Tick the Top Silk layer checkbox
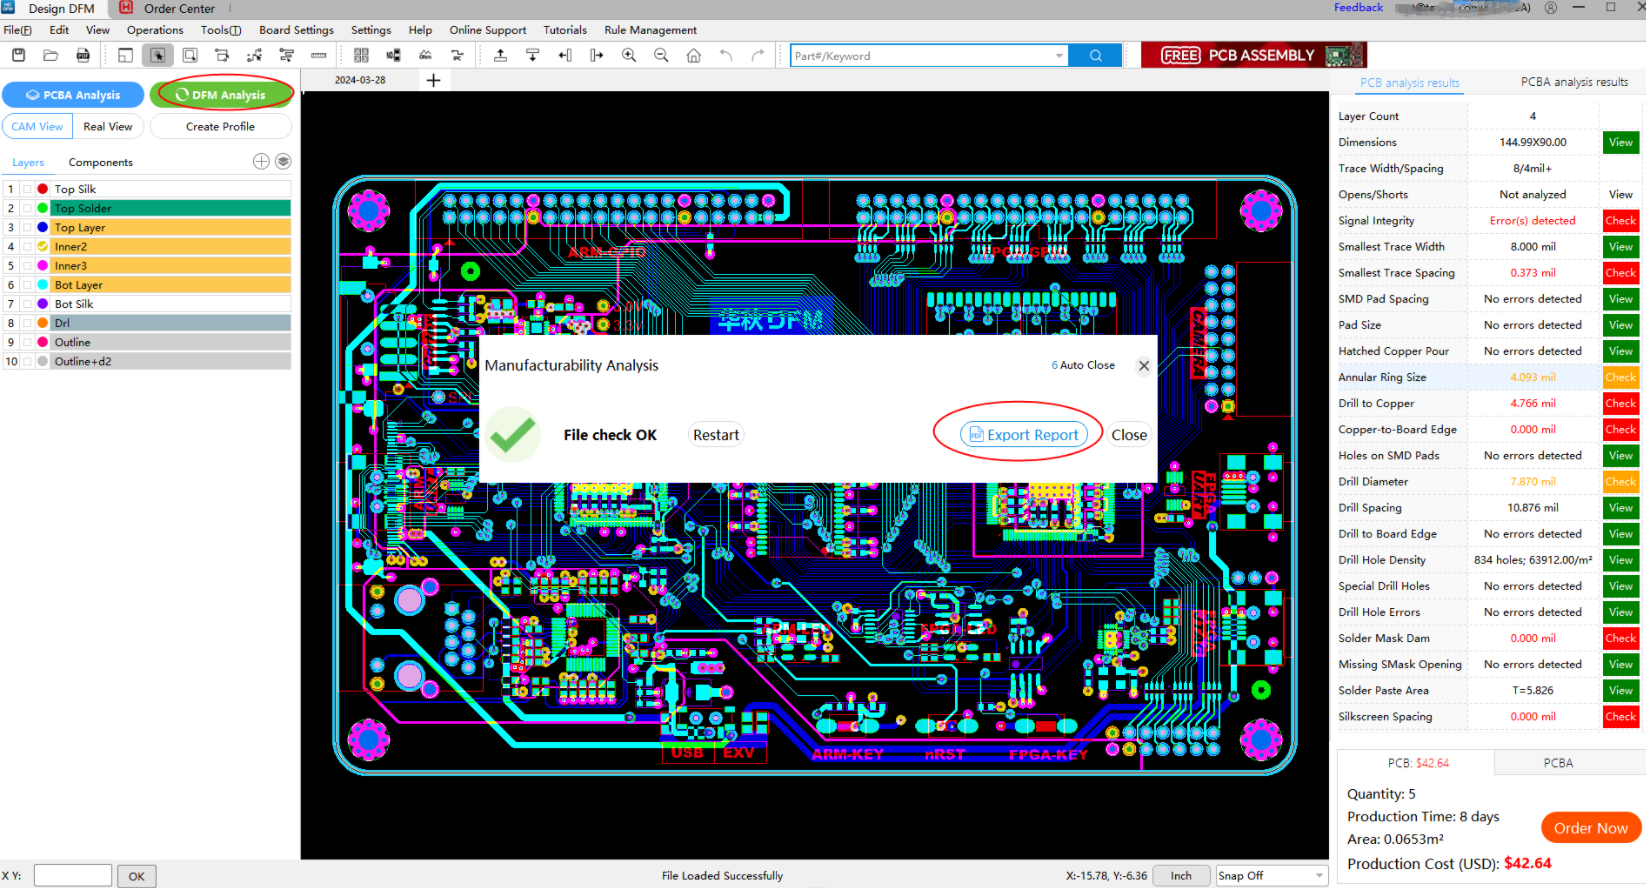This screenshot has height=888, width=1646. [27, 189]
